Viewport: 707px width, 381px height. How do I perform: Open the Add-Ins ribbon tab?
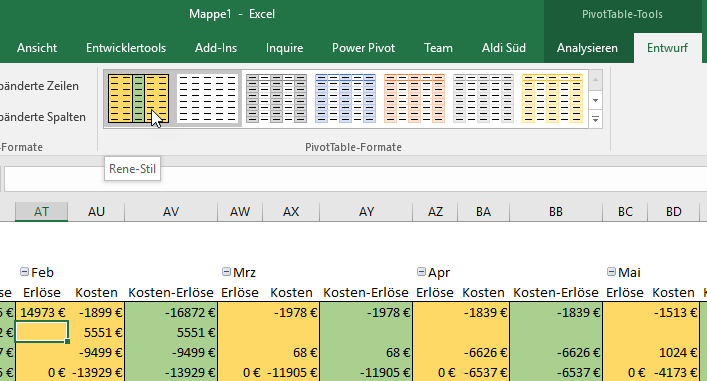[216, 48]
